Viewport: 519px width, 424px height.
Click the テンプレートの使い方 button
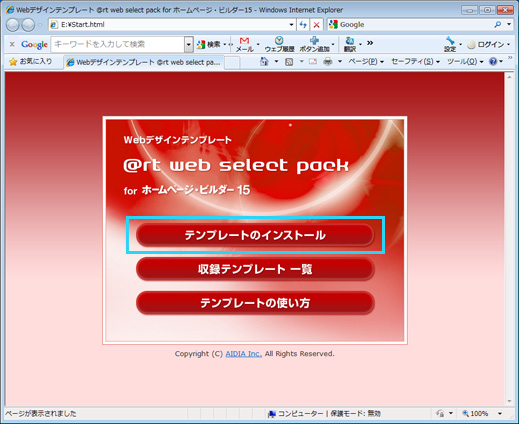coord(255,303)
